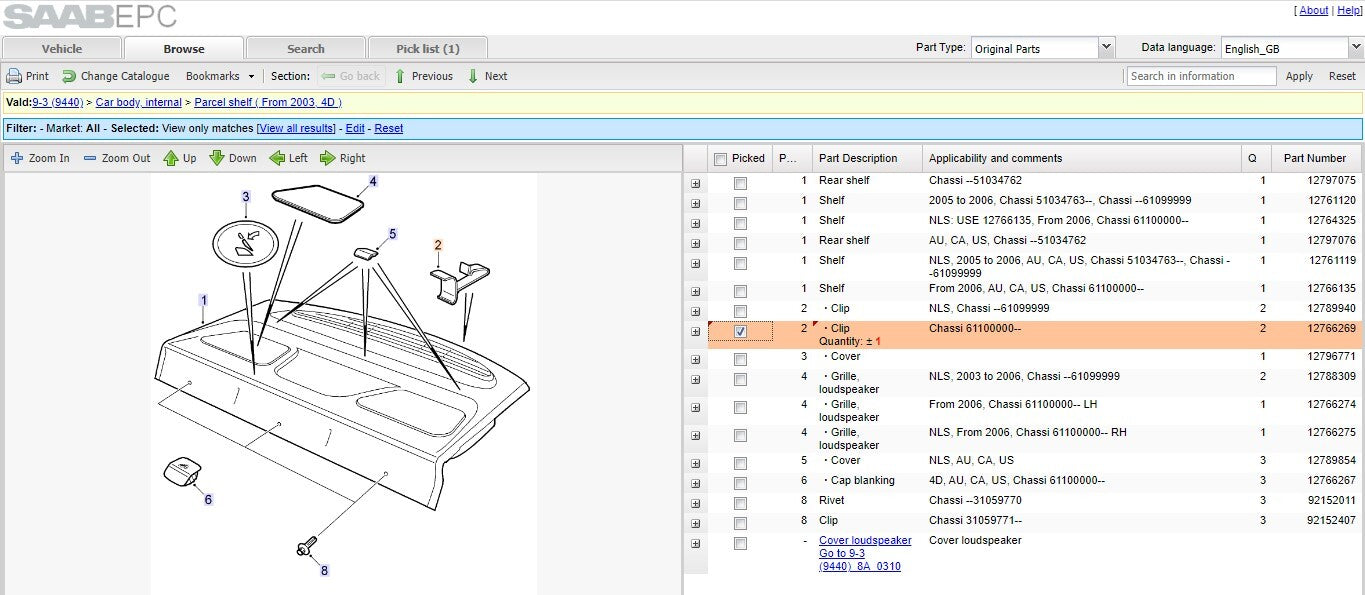
Task: Click the Reset search button
Action: (1342, 76)
